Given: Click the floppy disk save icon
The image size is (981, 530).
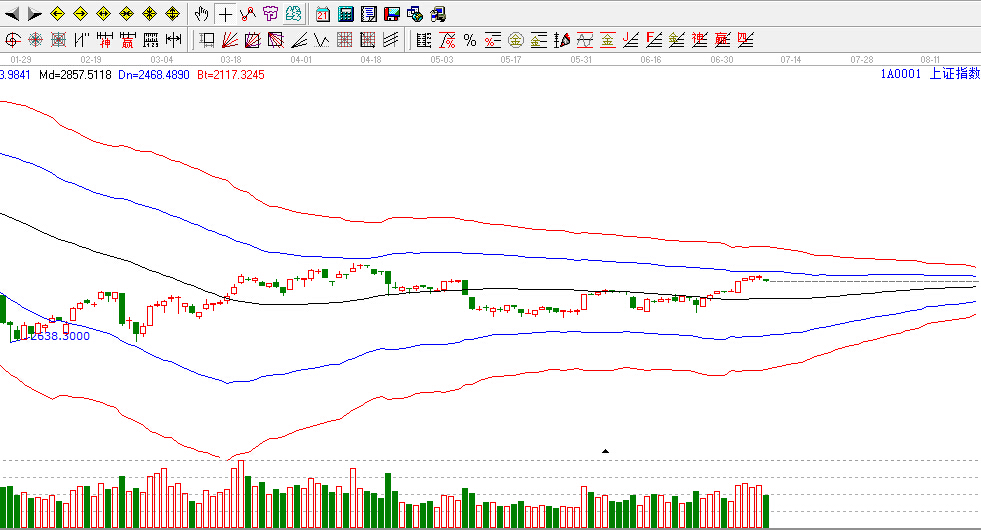Looking at the screenshot, I should [x=392, y=14].
